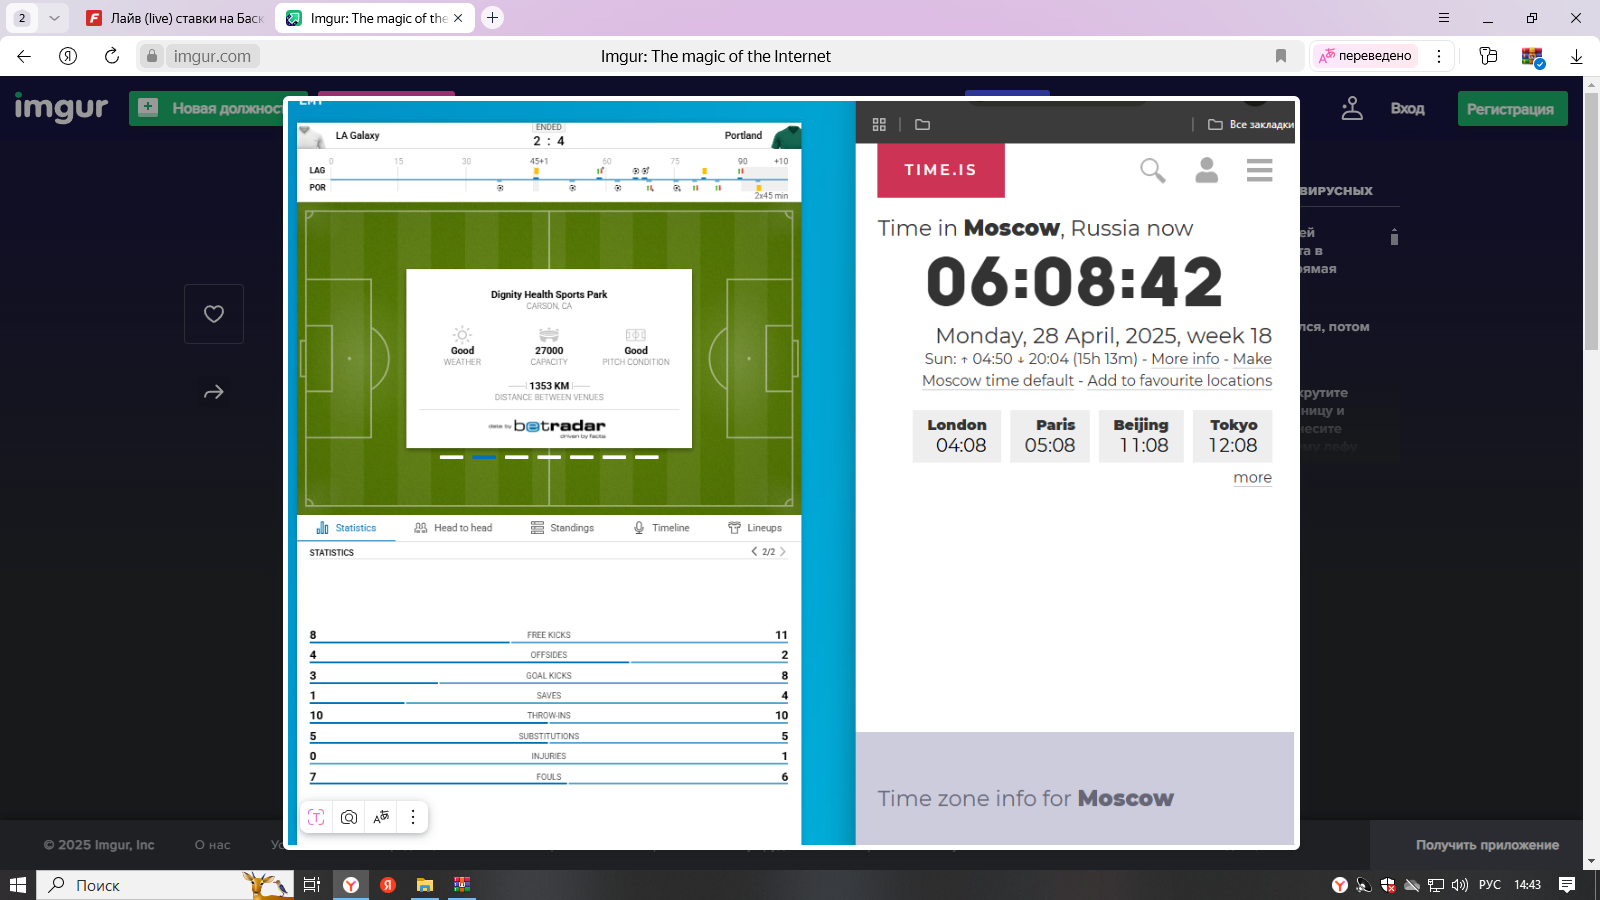
Task: Open three-dot menu on image toolbar
Action: click(x=413, y=817)
